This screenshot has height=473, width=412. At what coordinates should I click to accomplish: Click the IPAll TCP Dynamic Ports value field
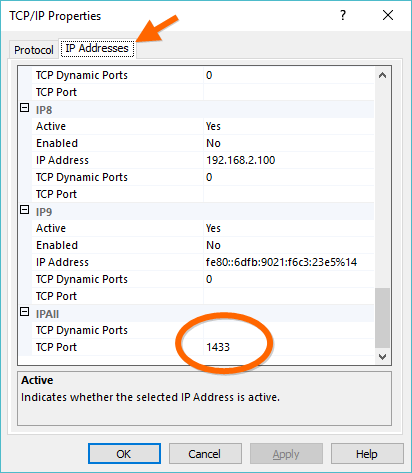point(289,330)
